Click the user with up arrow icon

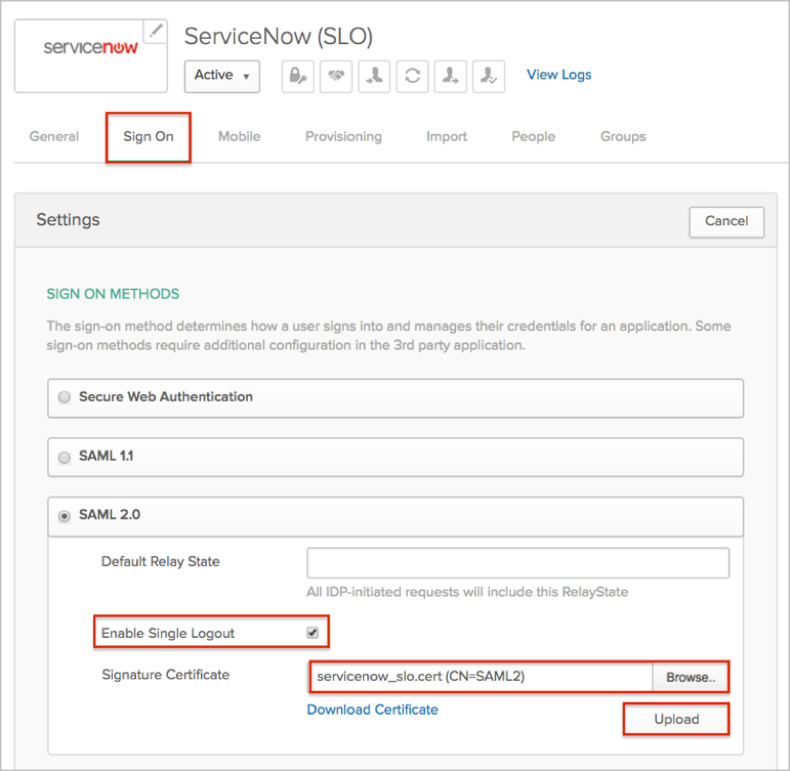coord(374,76)
